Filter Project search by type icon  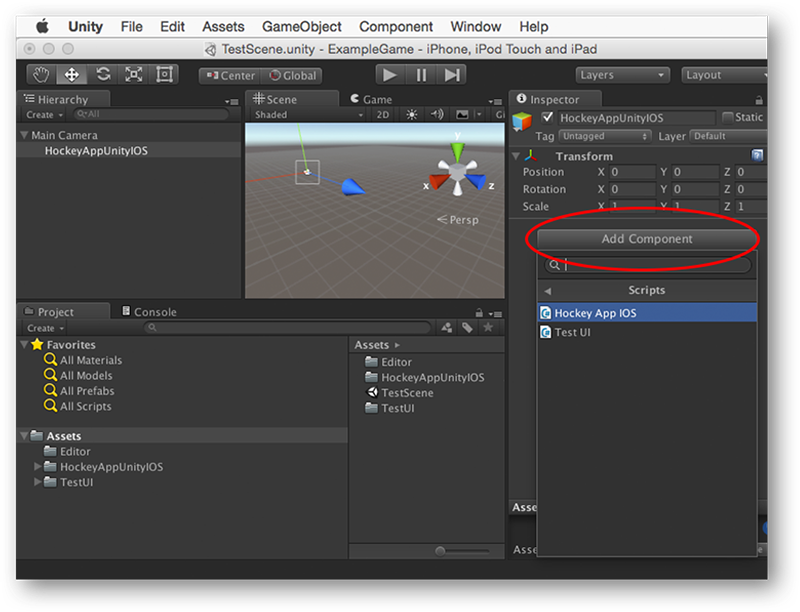447,327
